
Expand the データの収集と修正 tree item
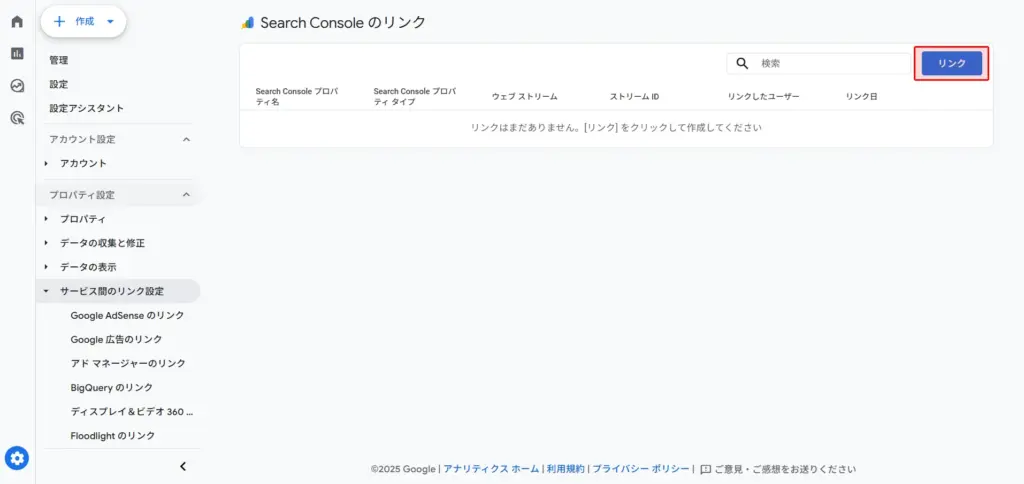pyautogui.click(x=46, y=243)
